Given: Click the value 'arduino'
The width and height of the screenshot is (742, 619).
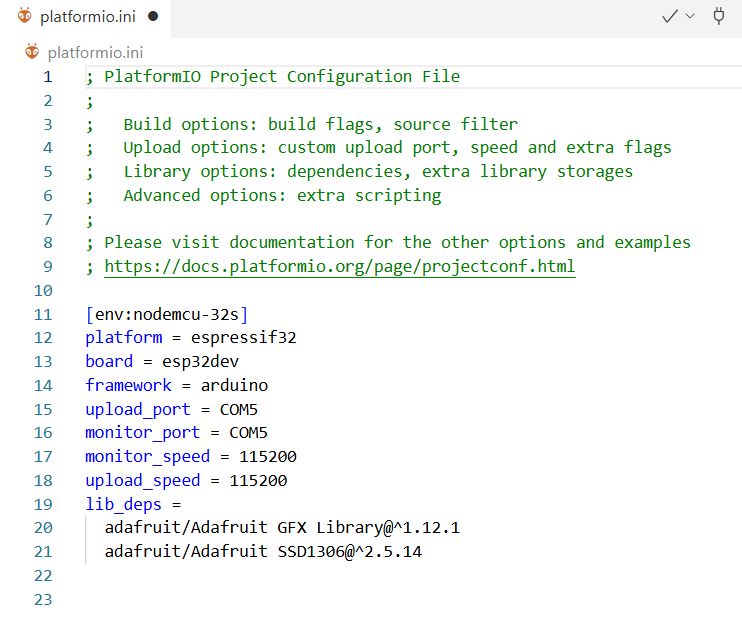Looking at the screenshot, I should click(x=234, y=386).
